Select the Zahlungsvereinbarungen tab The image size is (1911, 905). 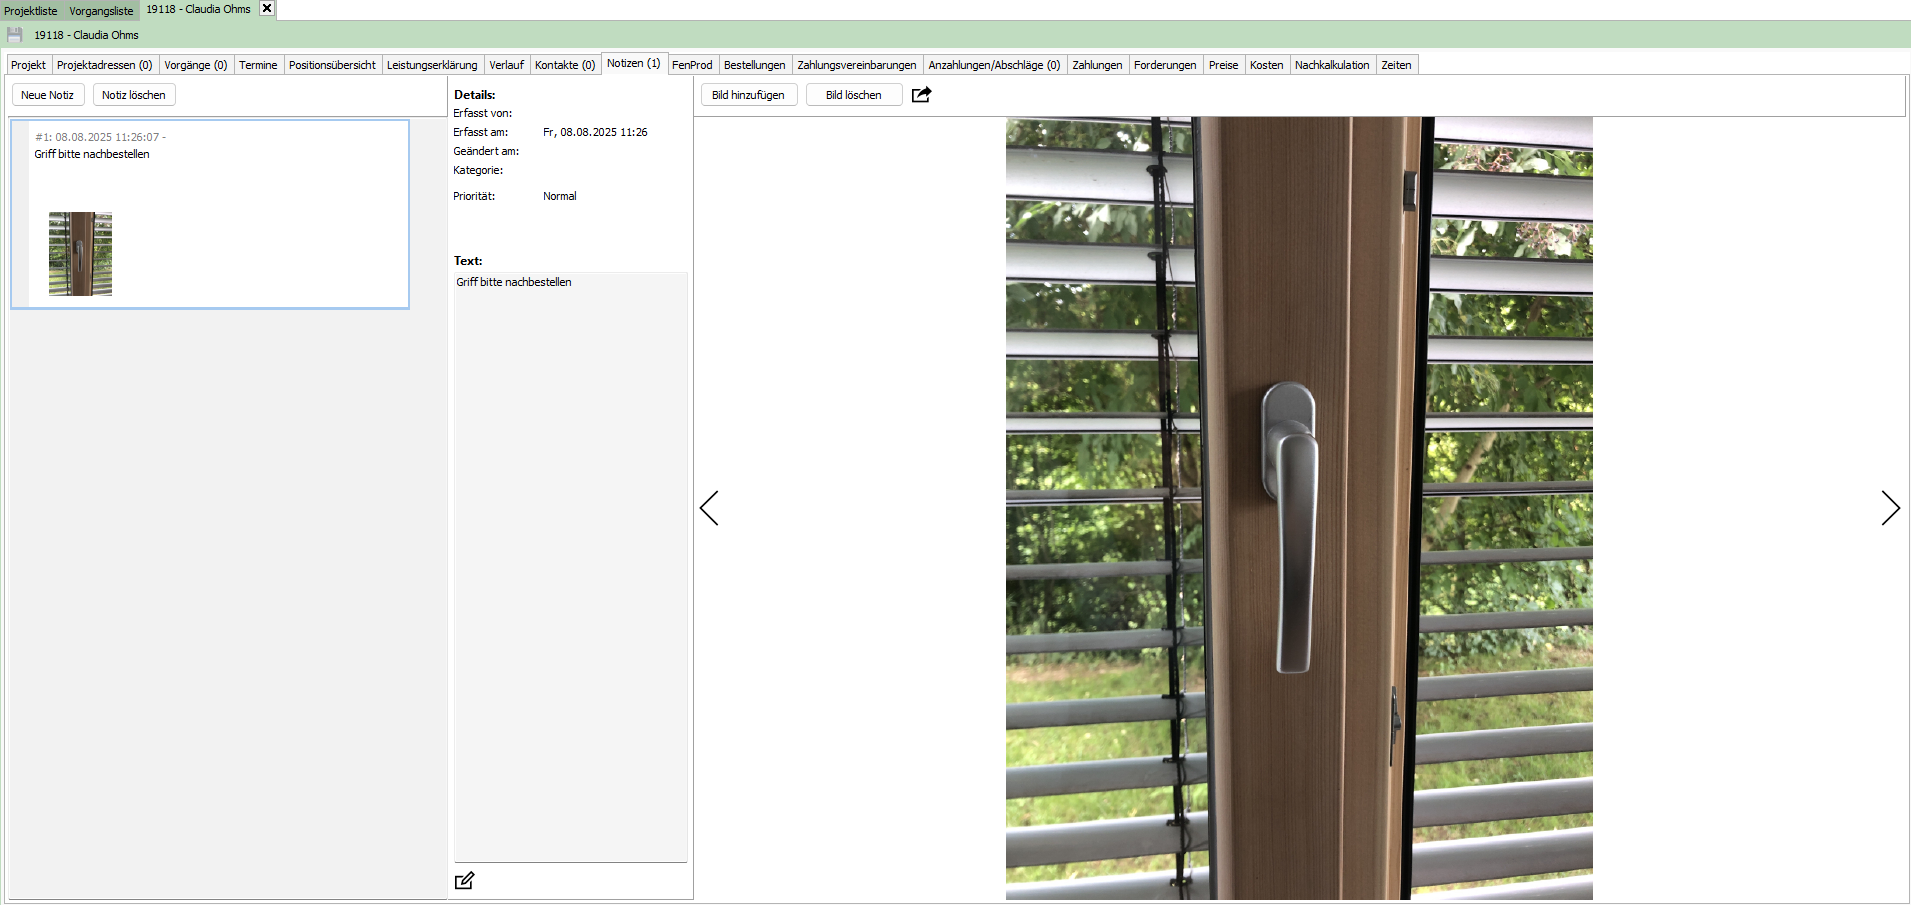(x=856, y=65)
